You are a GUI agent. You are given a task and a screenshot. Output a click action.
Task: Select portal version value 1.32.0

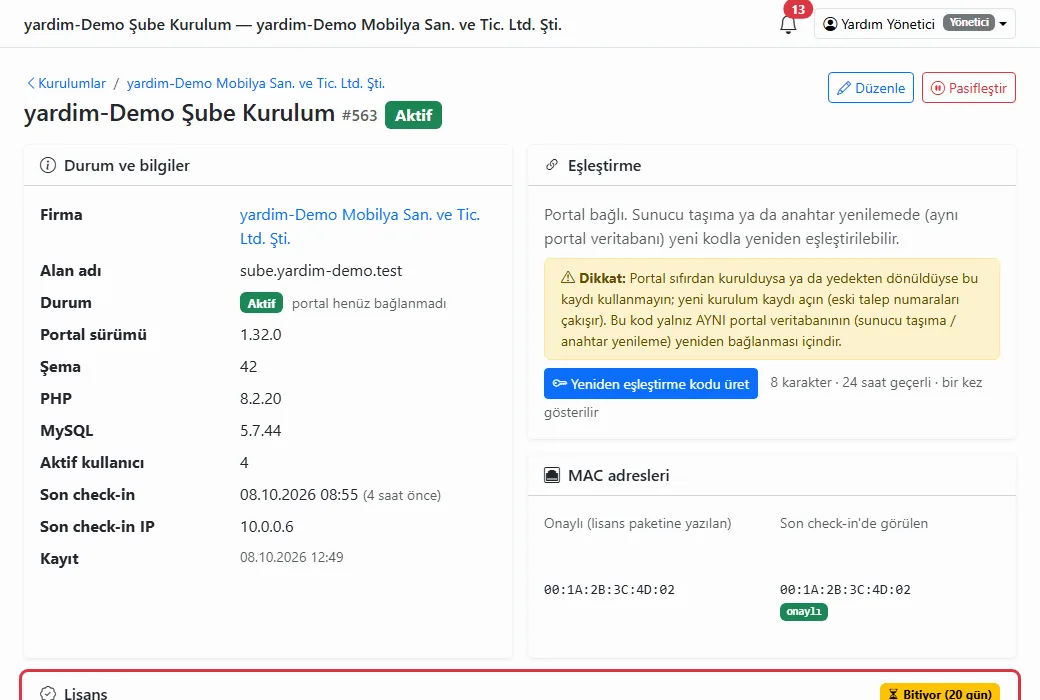point(261,334)
